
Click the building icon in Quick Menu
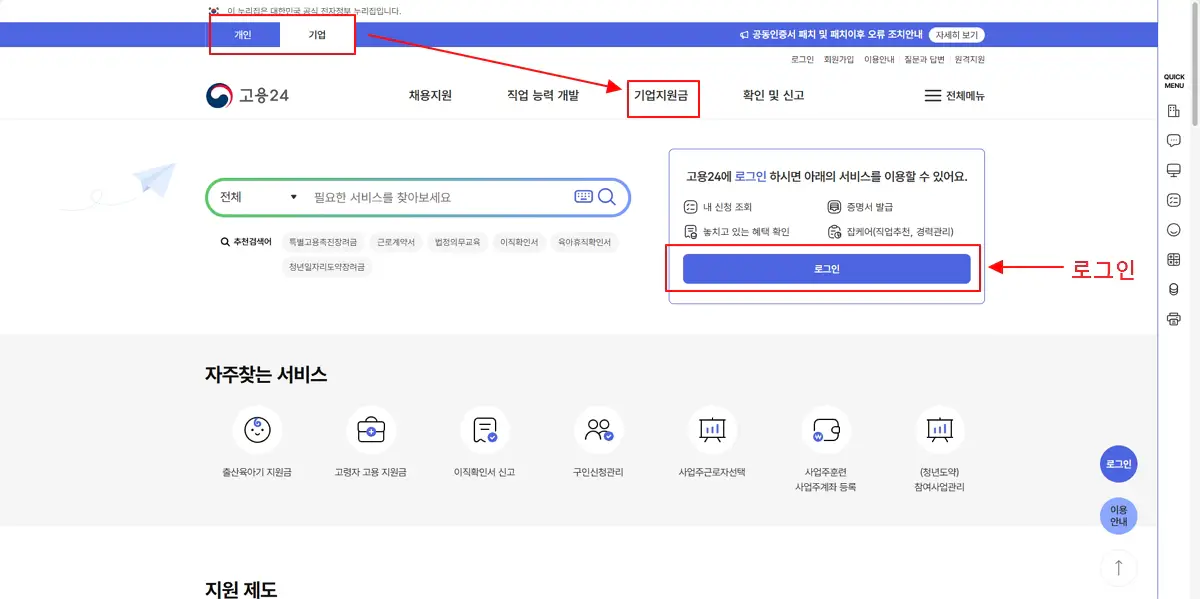(x=1174, y=111)
